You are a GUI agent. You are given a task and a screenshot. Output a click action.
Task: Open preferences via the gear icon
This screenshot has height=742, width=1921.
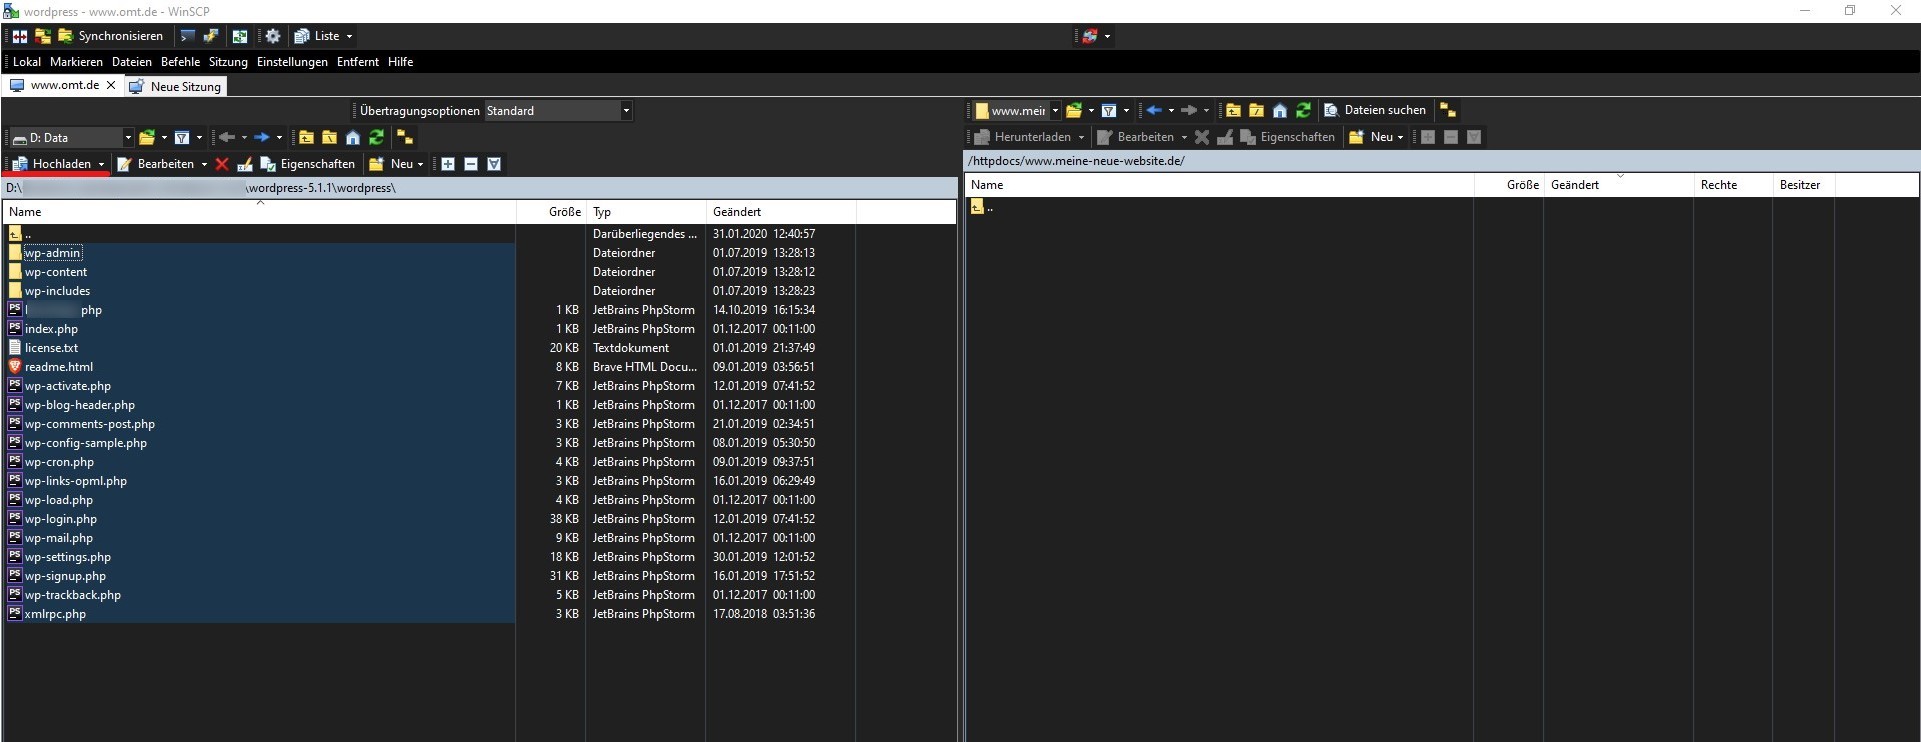pos(272,36)
